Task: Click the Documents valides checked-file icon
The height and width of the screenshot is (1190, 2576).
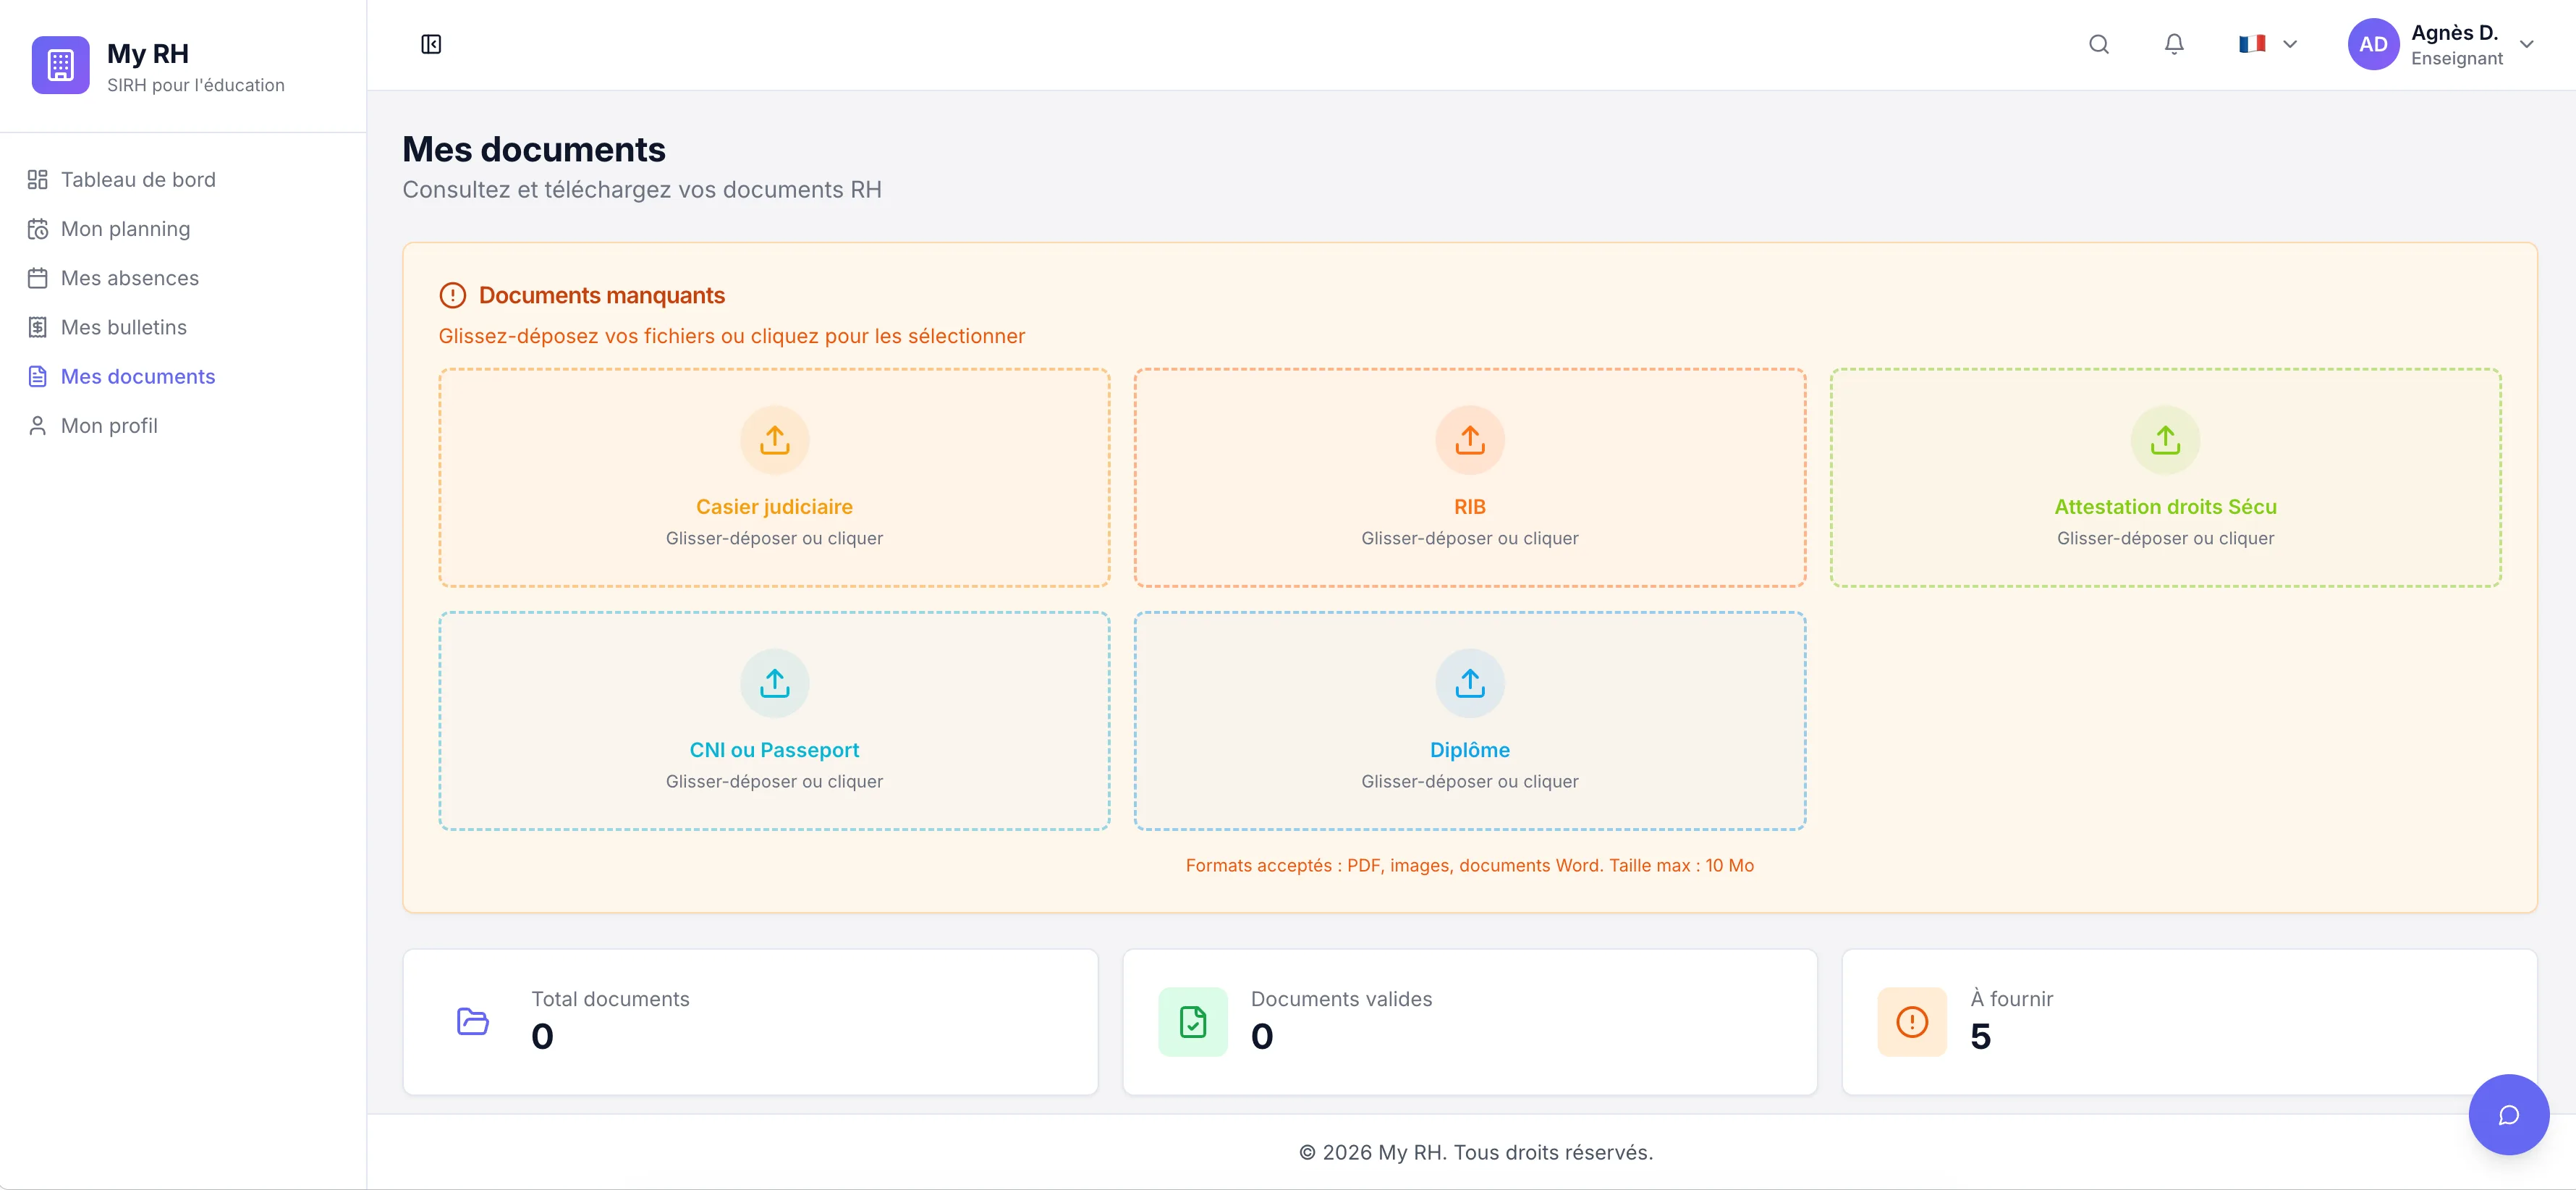Action: (x=1192, y=1022)
